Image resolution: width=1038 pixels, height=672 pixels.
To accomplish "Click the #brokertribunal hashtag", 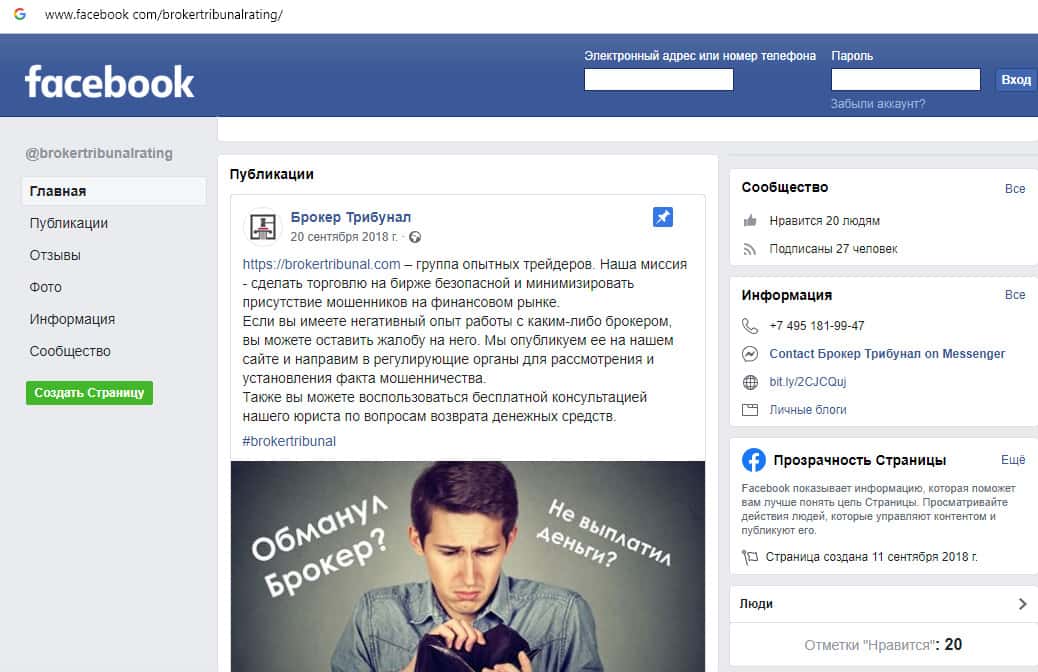I will pyautogui.click(x=289, y=441).
